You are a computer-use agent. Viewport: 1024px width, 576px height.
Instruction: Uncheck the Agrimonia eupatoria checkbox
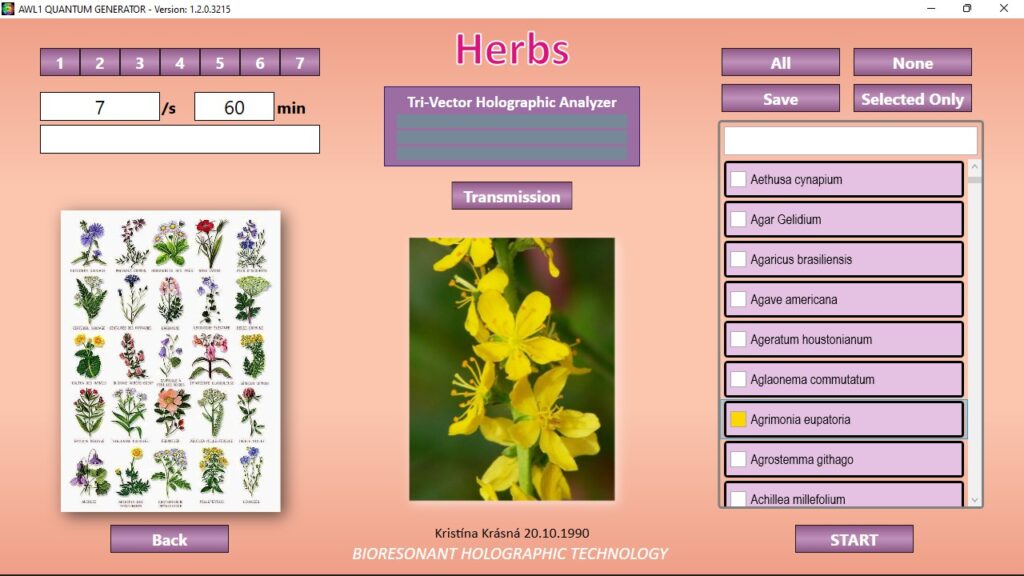pos(738,420)
